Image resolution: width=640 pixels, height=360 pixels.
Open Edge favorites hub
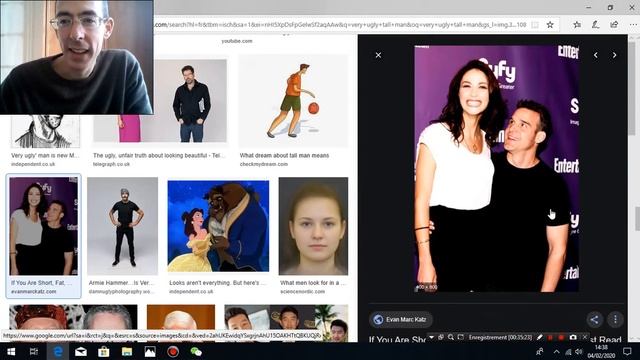tap(577, 24)
